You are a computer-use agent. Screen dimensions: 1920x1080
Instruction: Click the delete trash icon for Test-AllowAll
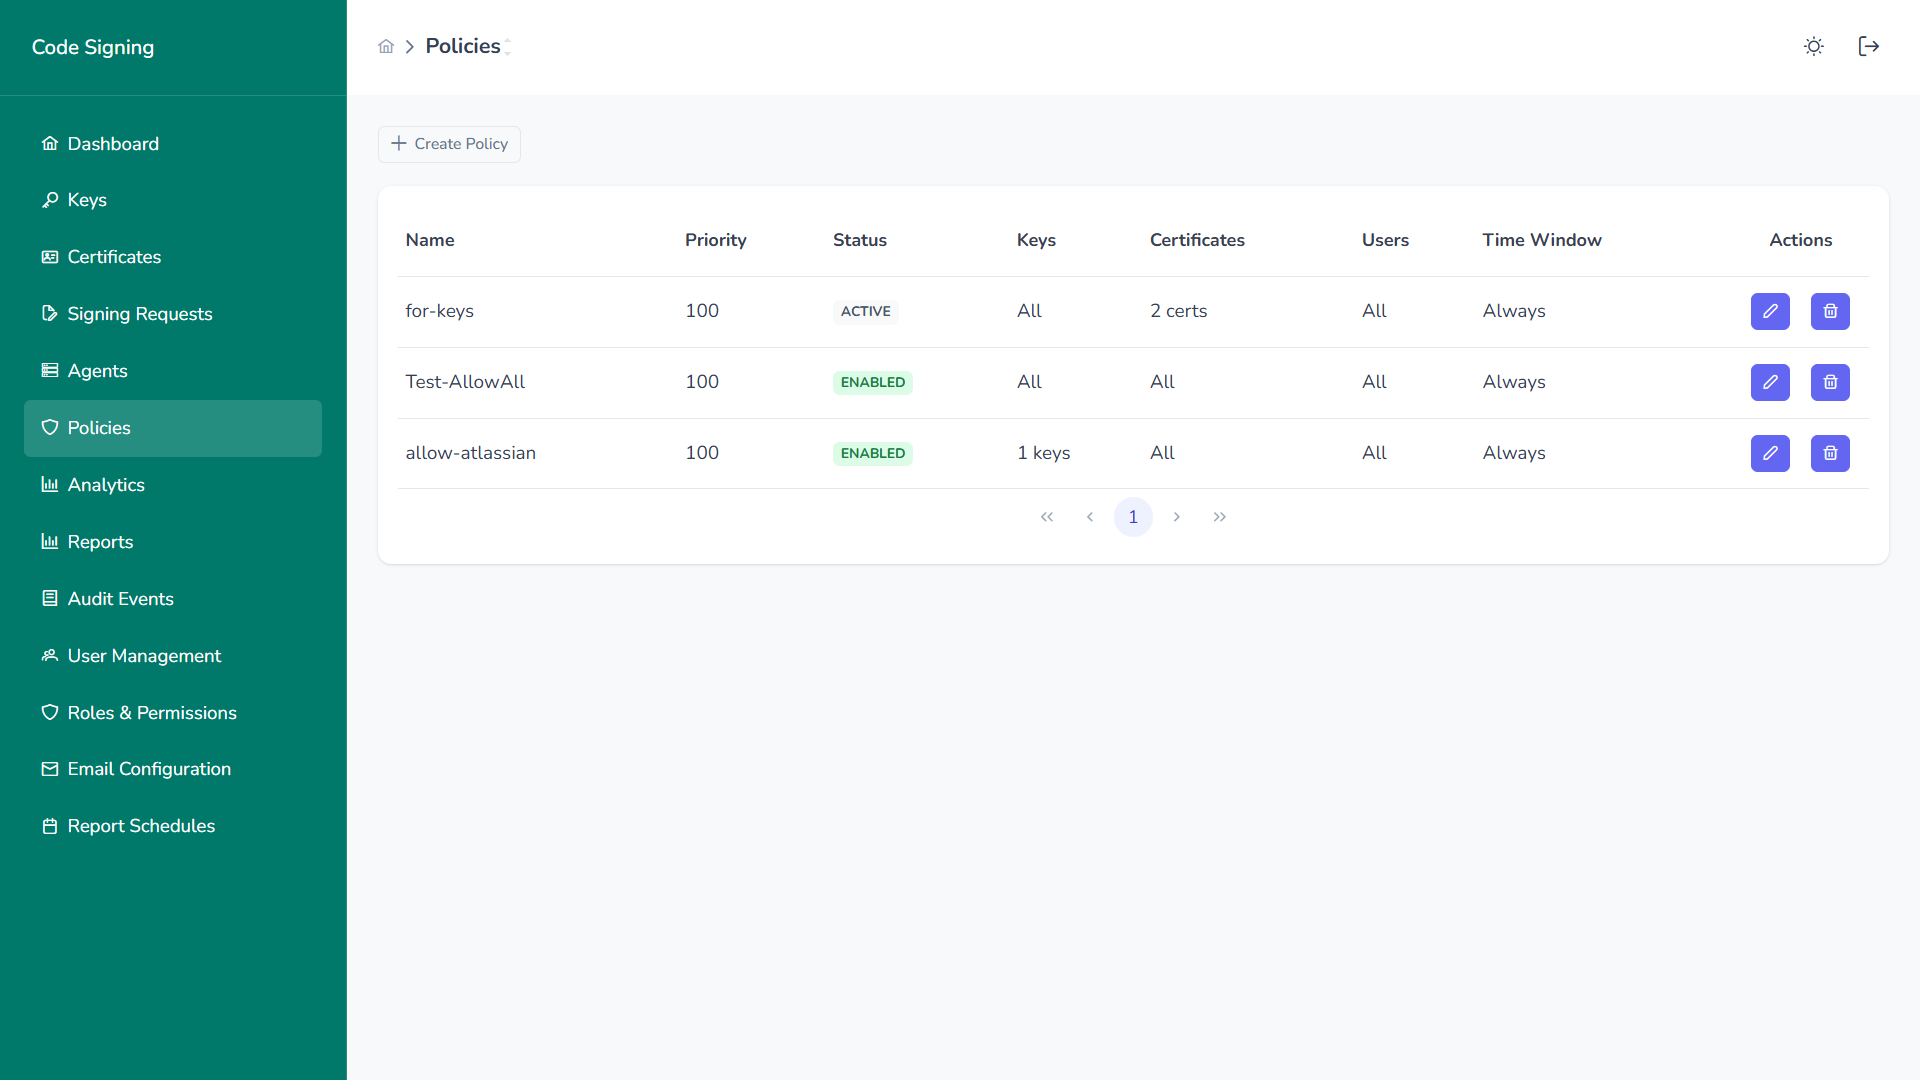(1830, 382)
